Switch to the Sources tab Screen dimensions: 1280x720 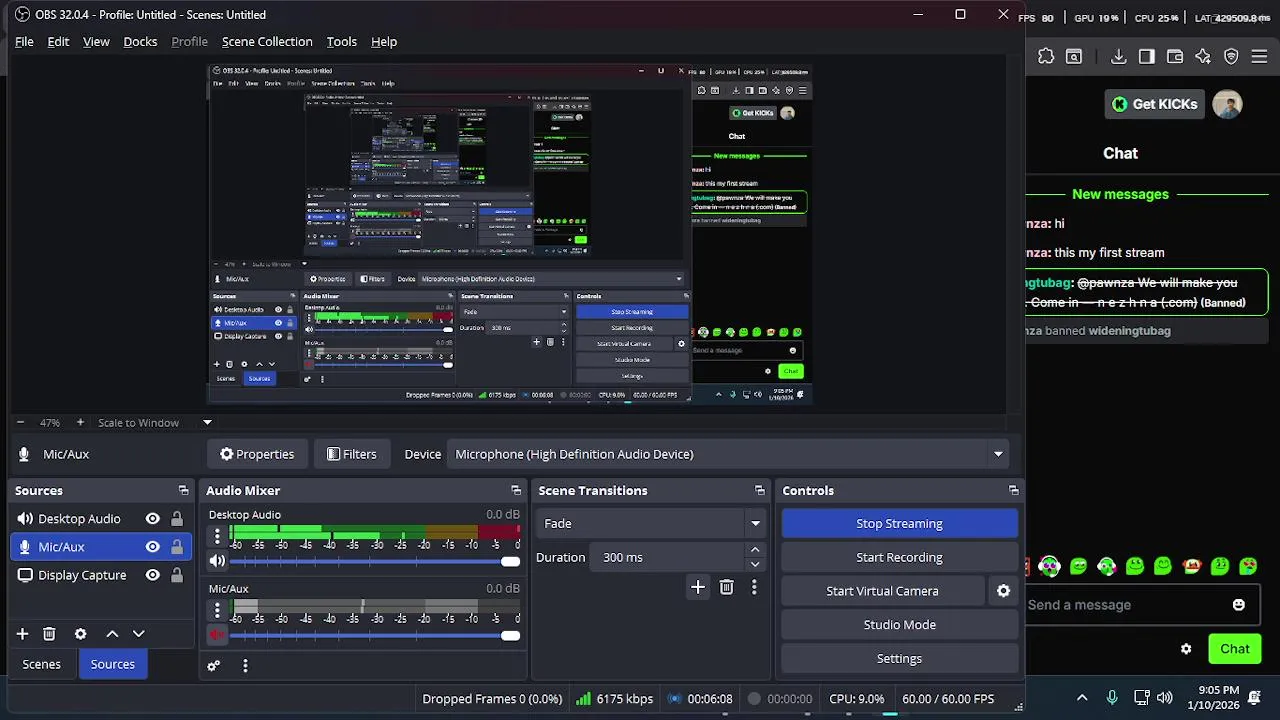(x=112, y=664)
